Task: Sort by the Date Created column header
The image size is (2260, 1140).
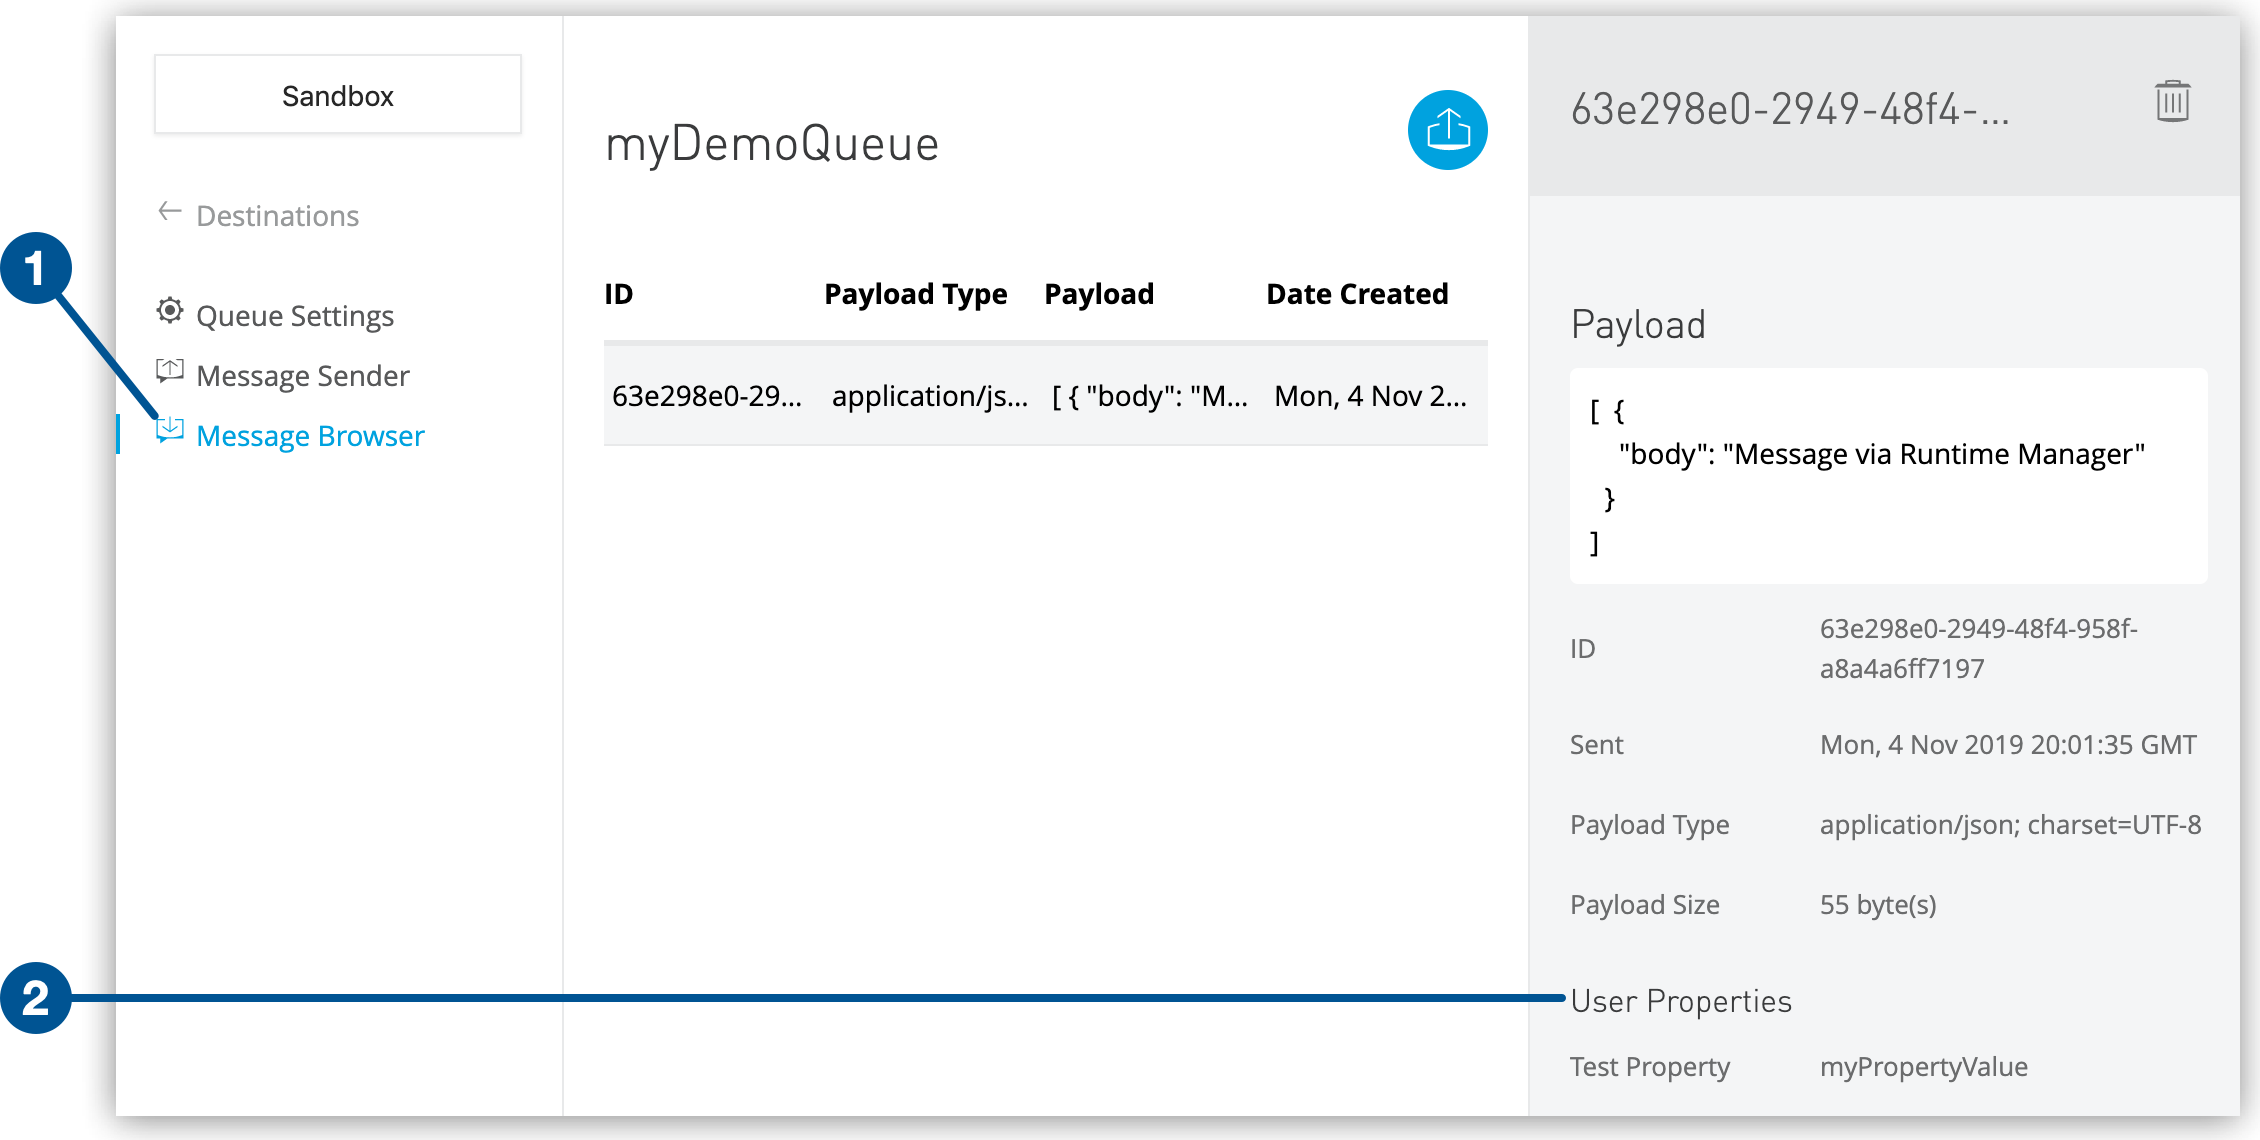Action: [x=1356, y=293]
